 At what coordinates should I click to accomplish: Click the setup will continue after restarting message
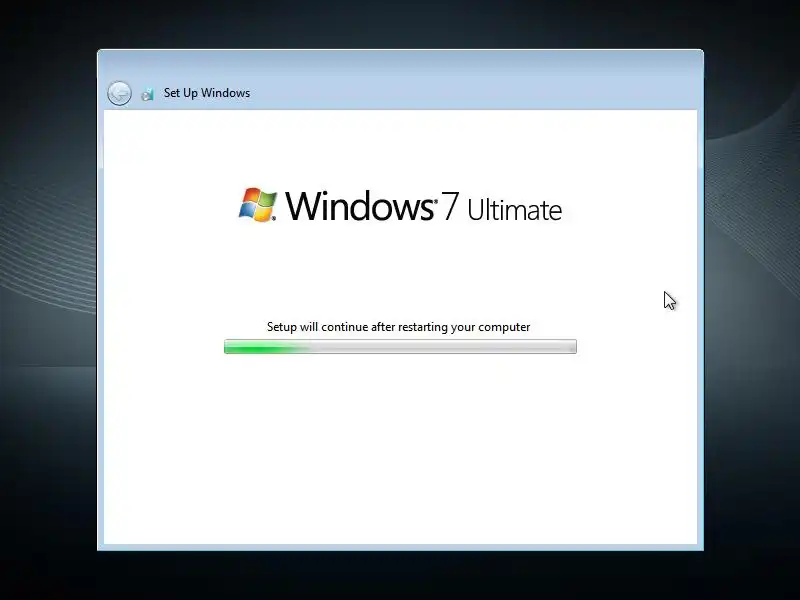398,327
